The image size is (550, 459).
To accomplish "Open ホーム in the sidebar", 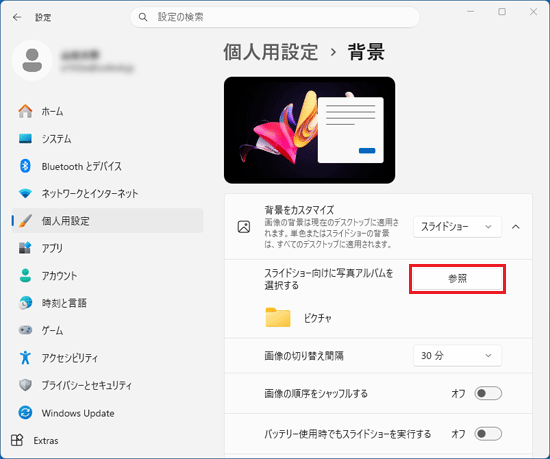I will pos(107,111).
